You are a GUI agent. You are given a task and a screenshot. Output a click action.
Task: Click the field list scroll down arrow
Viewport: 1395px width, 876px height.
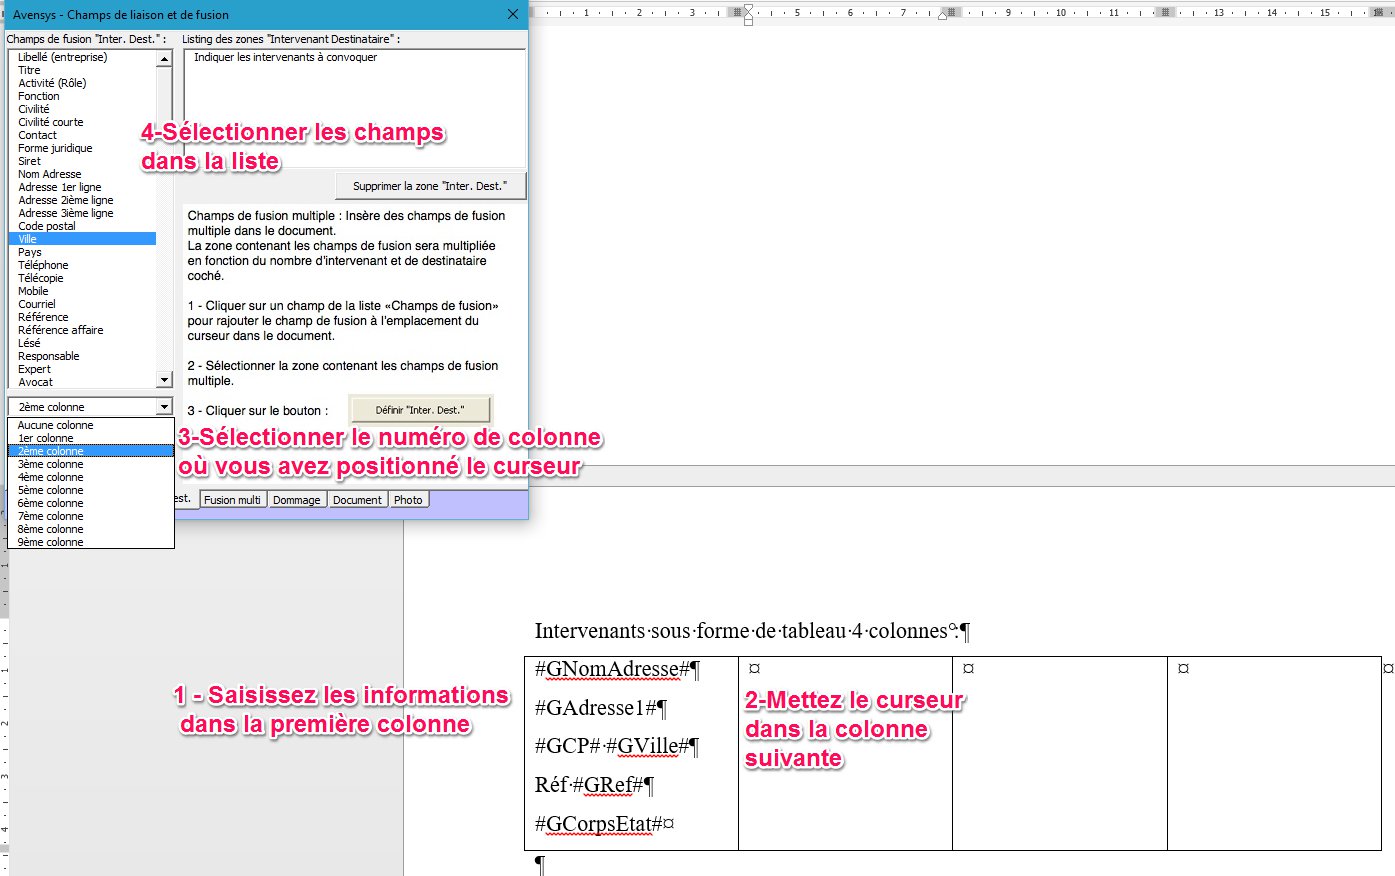pyautogui.click(x=165, y=380)
